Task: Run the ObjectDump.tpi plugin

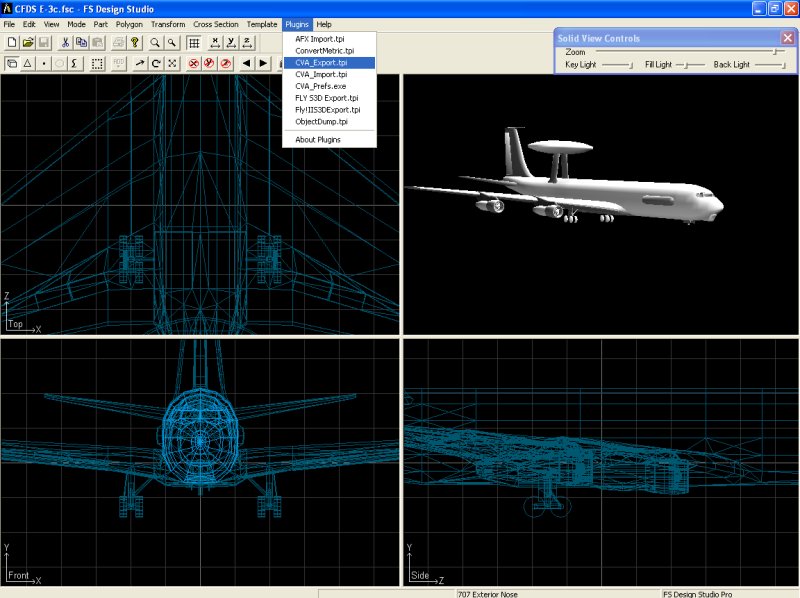Action: [321, 122]
